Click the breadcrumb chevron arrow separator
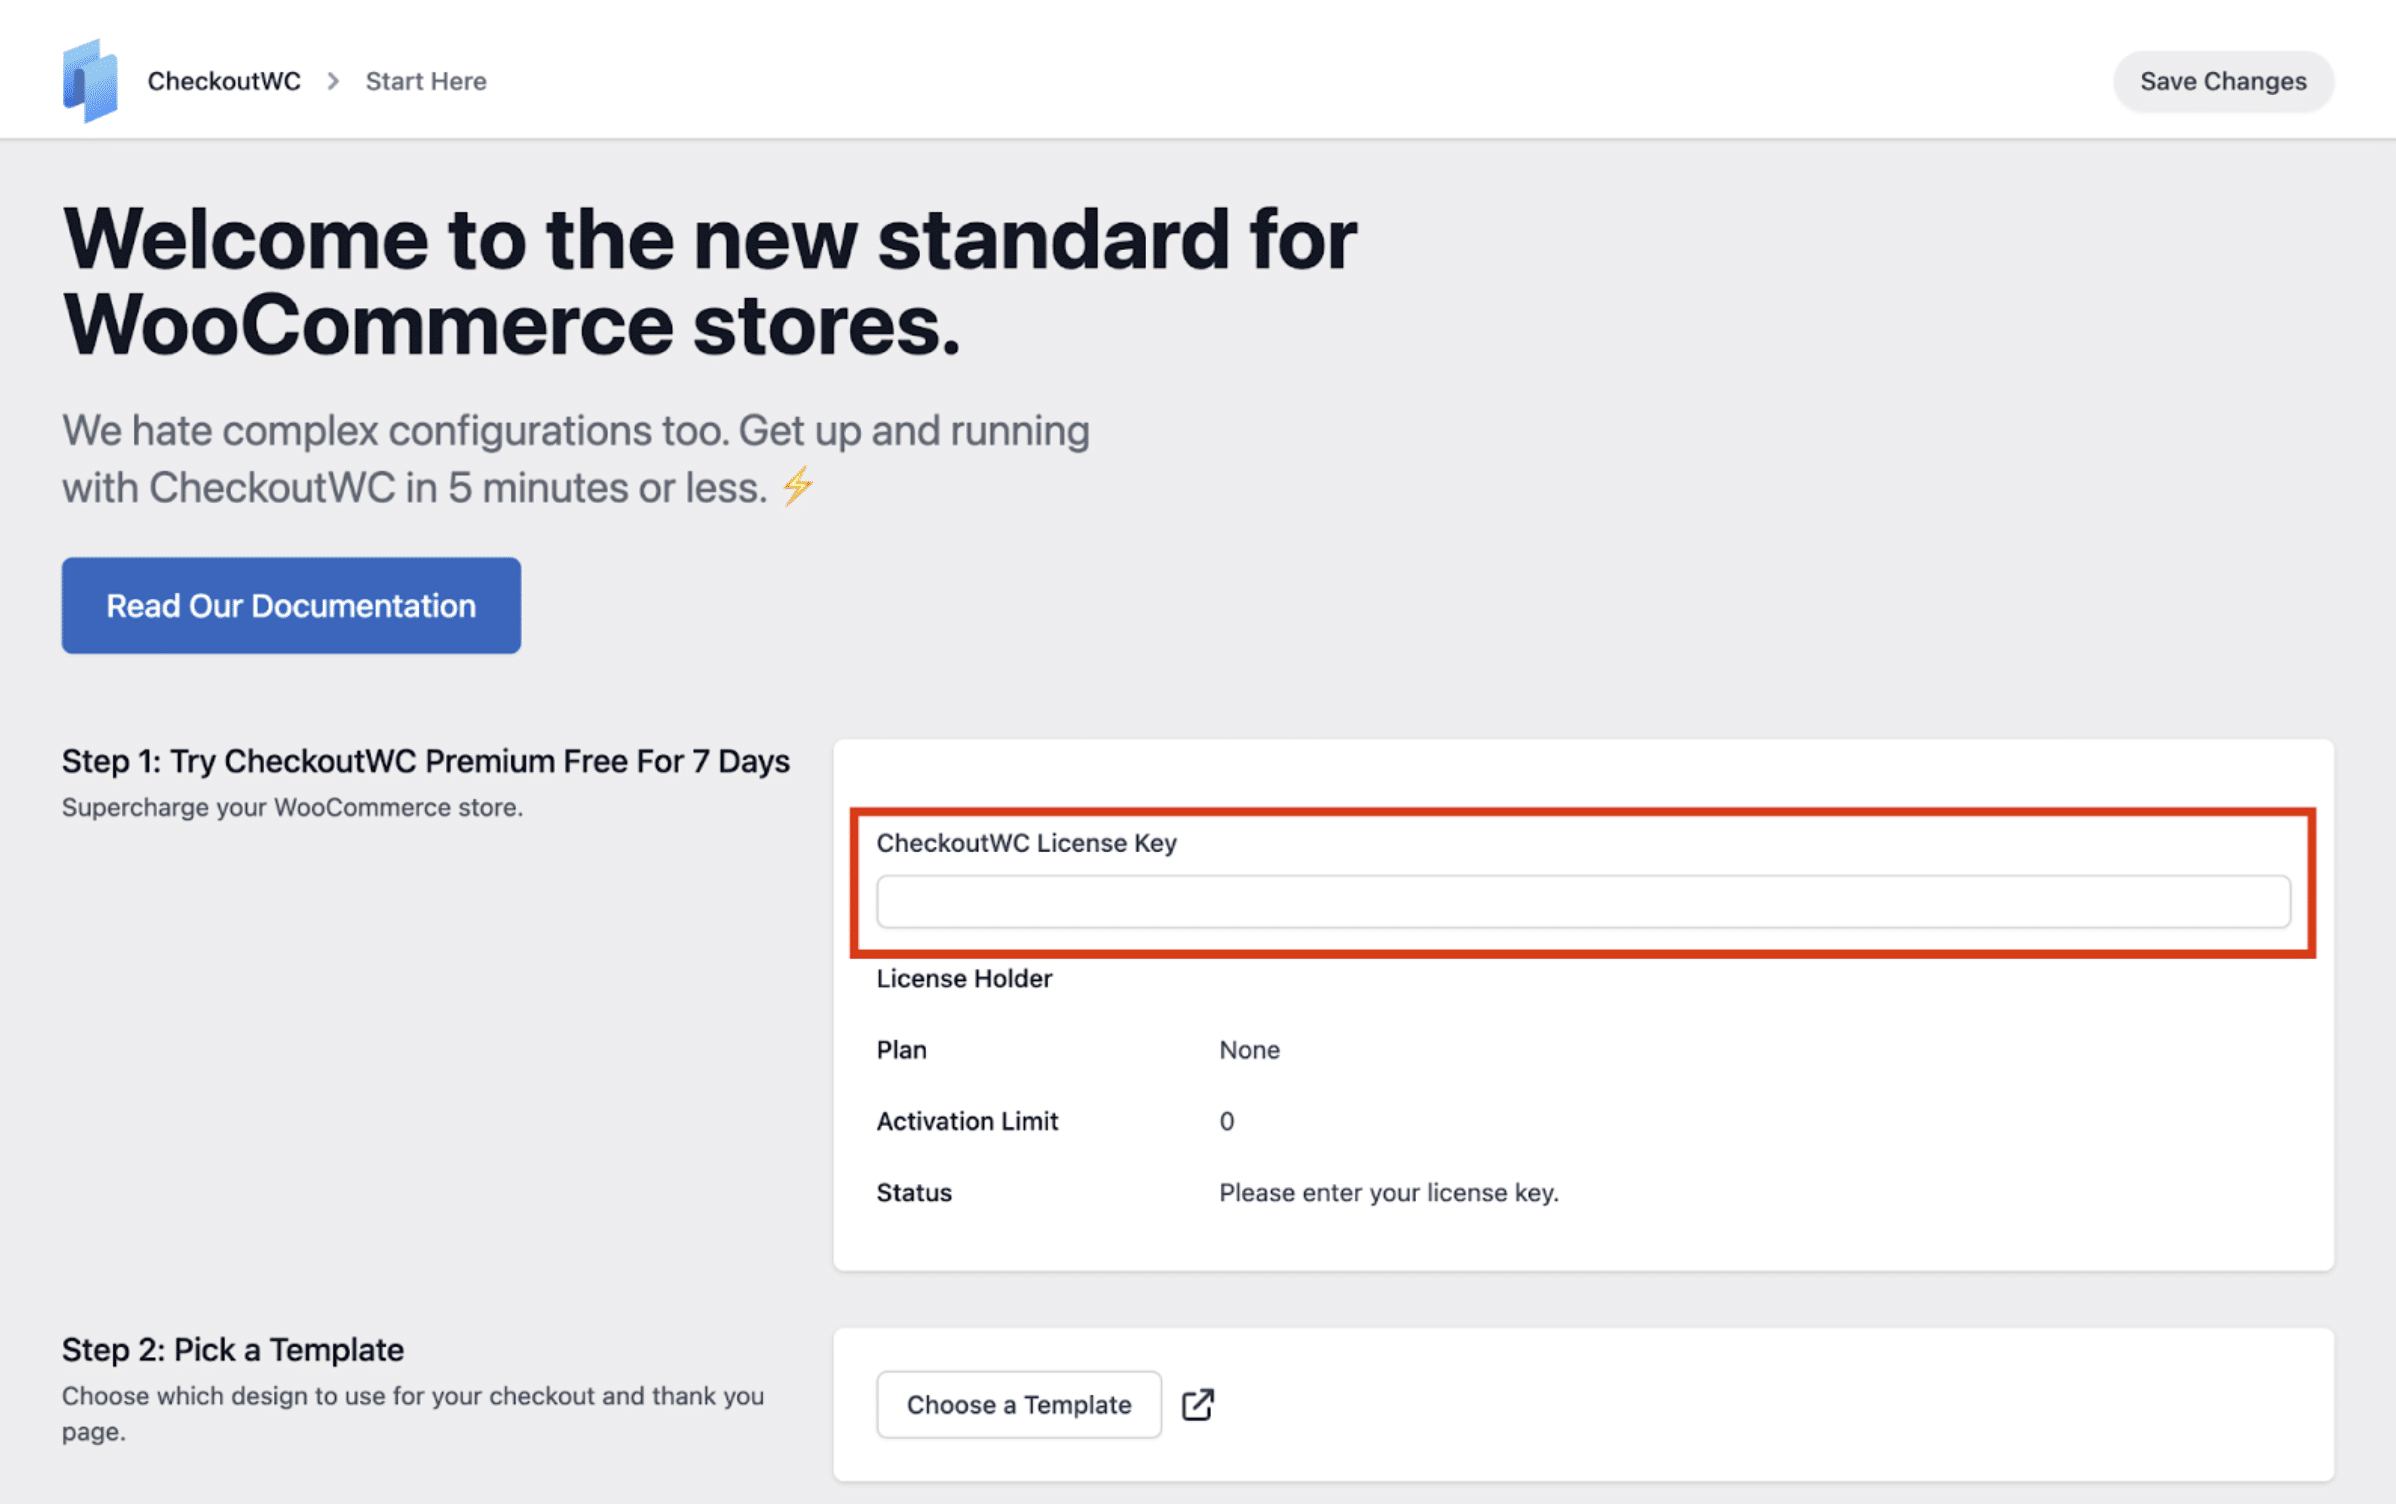2396x1504 pixels. 333,81
